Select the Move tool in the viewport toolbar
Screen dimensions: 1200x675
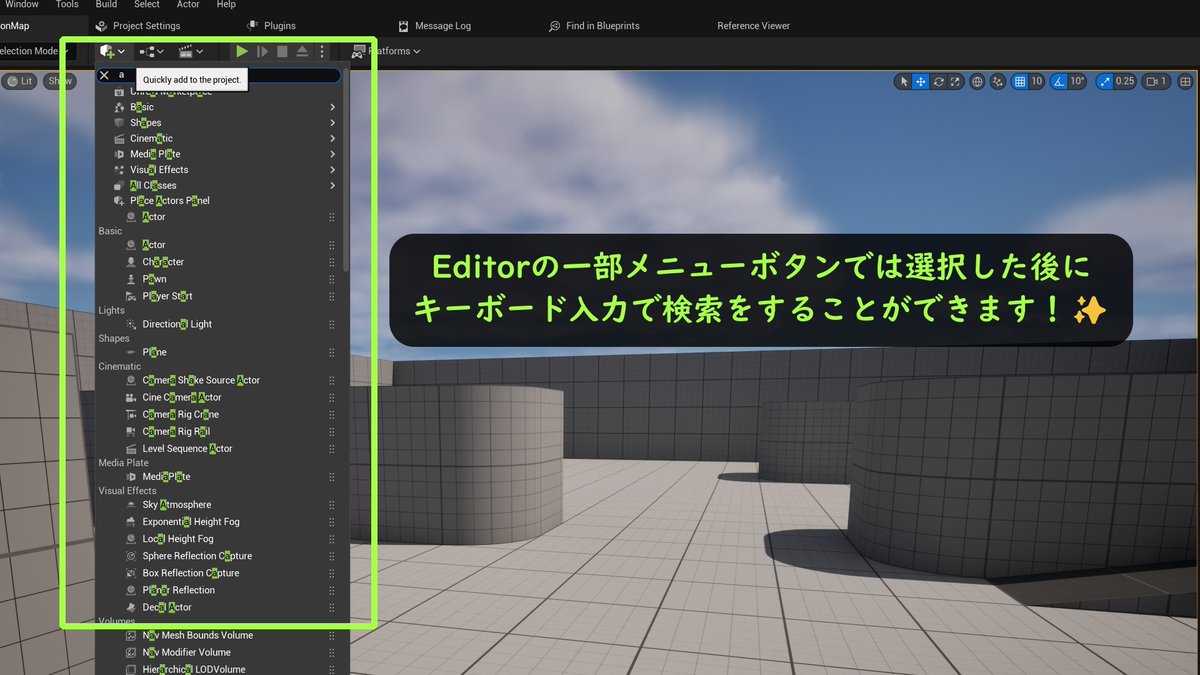pyautogui.click(x=920, y=82)
